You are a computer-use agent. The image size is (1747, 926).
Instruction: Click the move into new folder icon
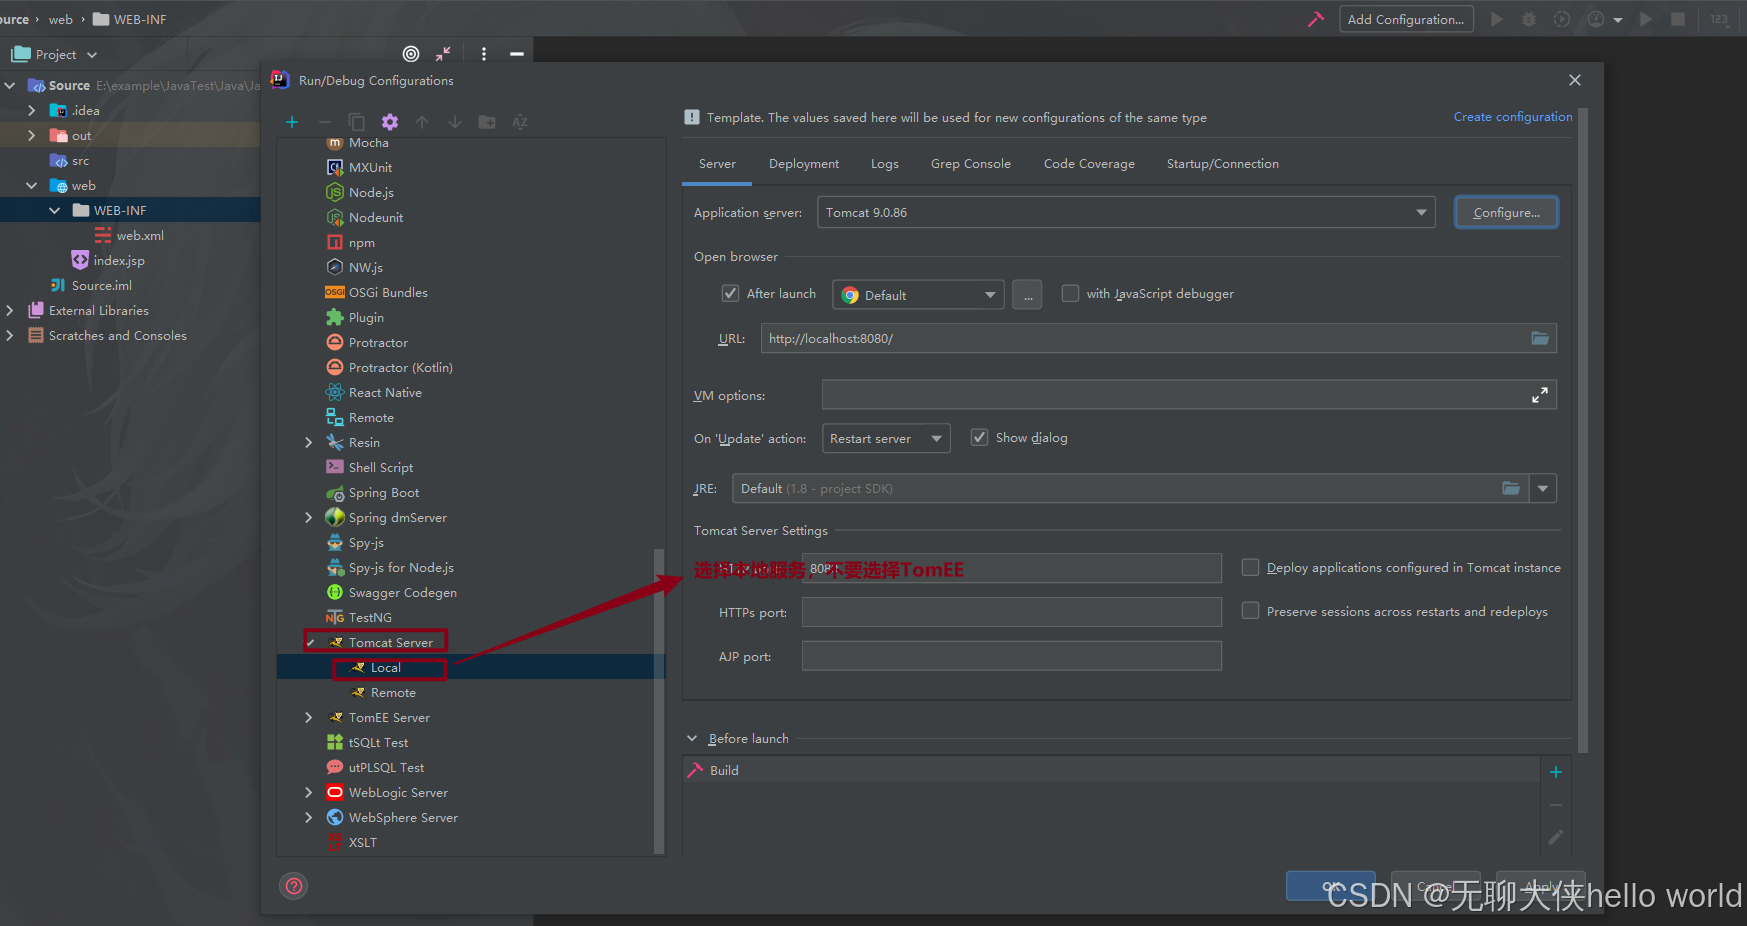(x=487, y=122)
